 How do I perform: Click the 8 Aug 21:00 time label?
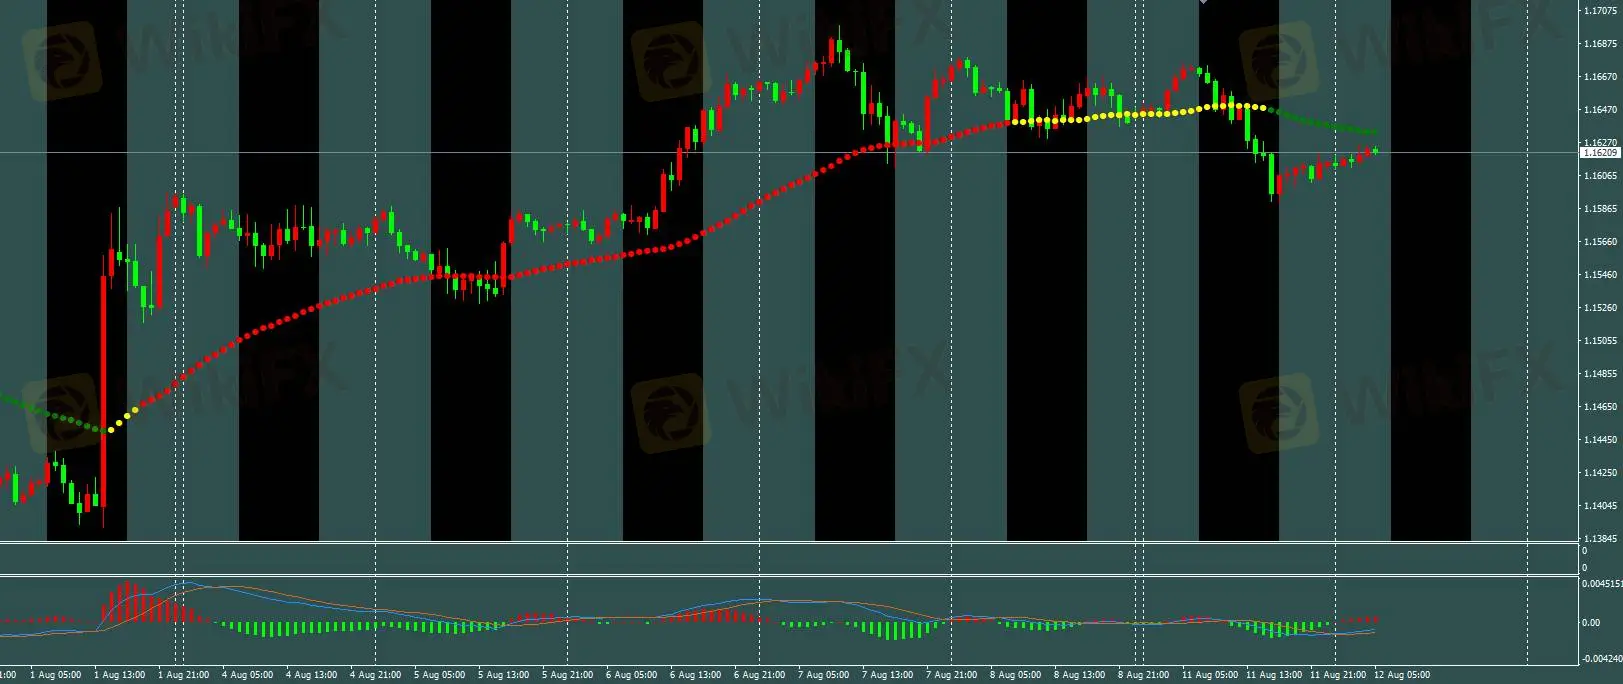pyautogui.click(x=1144, y=675)
